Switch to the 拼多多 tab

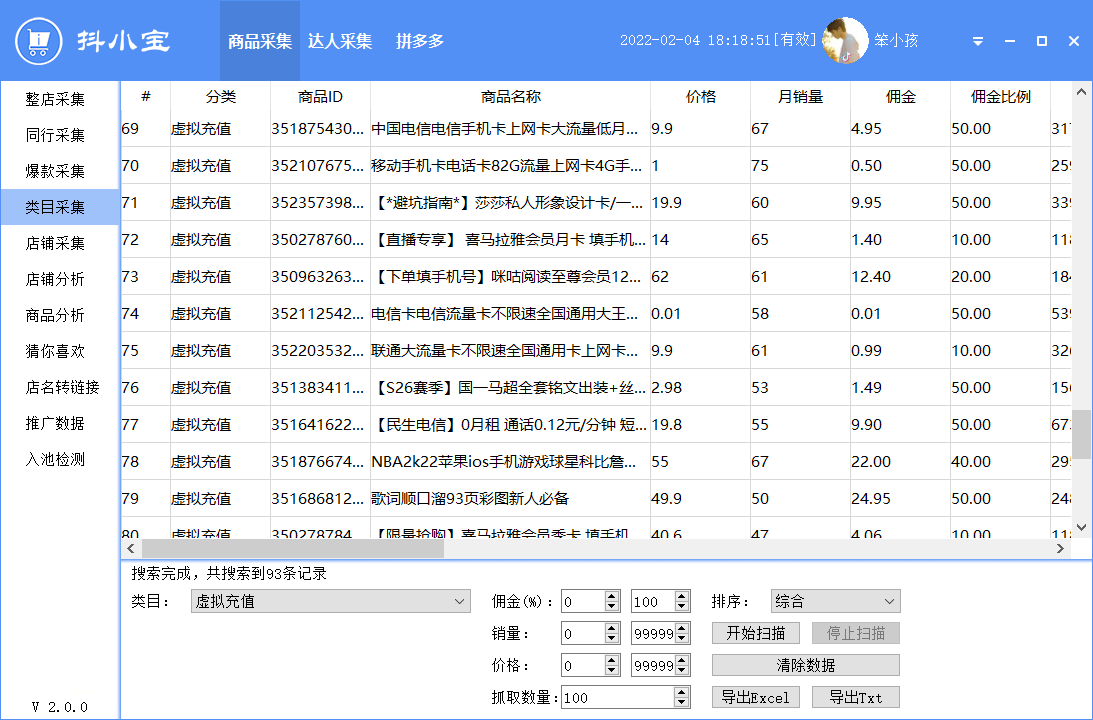(420, 42)
